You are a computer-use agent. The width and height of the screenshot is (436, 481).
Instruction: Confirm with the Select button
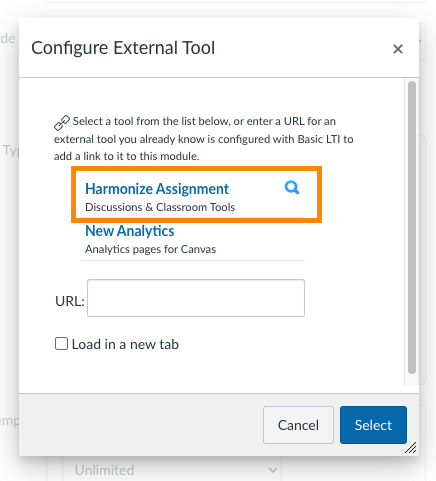click(x=373, y=425)
